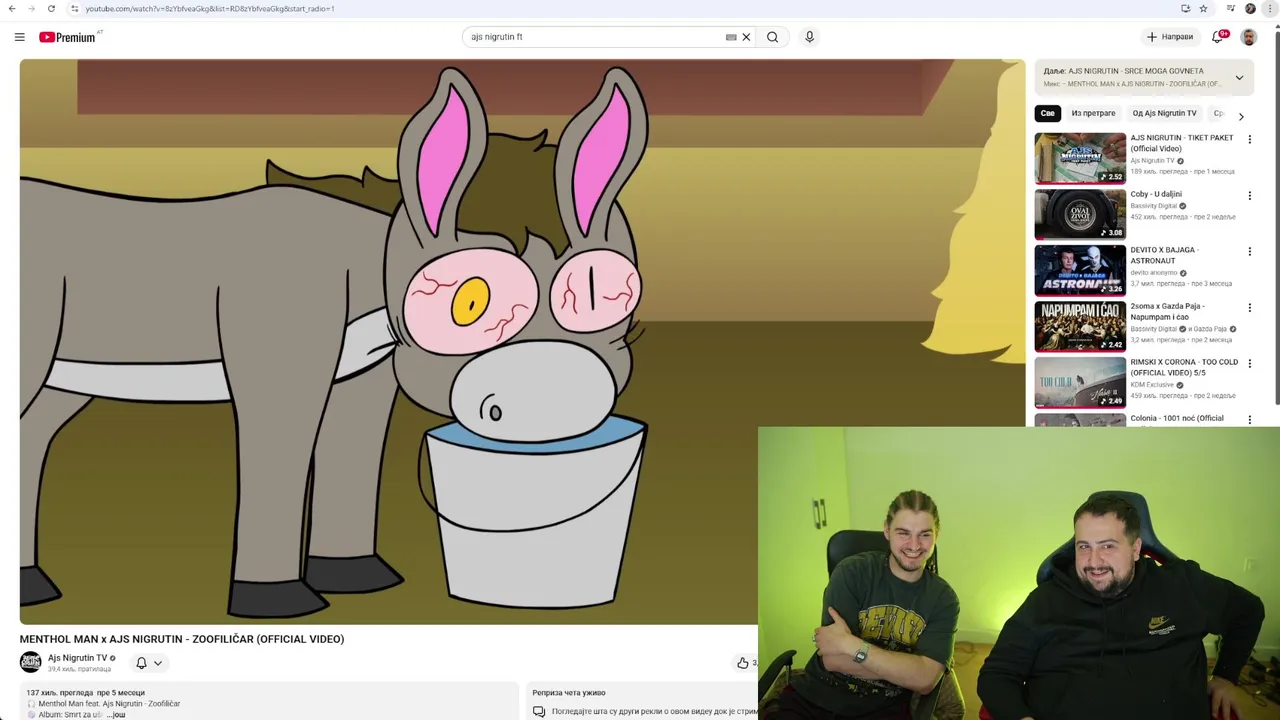Show more filter chips with right arrow
The width and height of the screenshot is (1280, 720).
[x=1241, y=116]
